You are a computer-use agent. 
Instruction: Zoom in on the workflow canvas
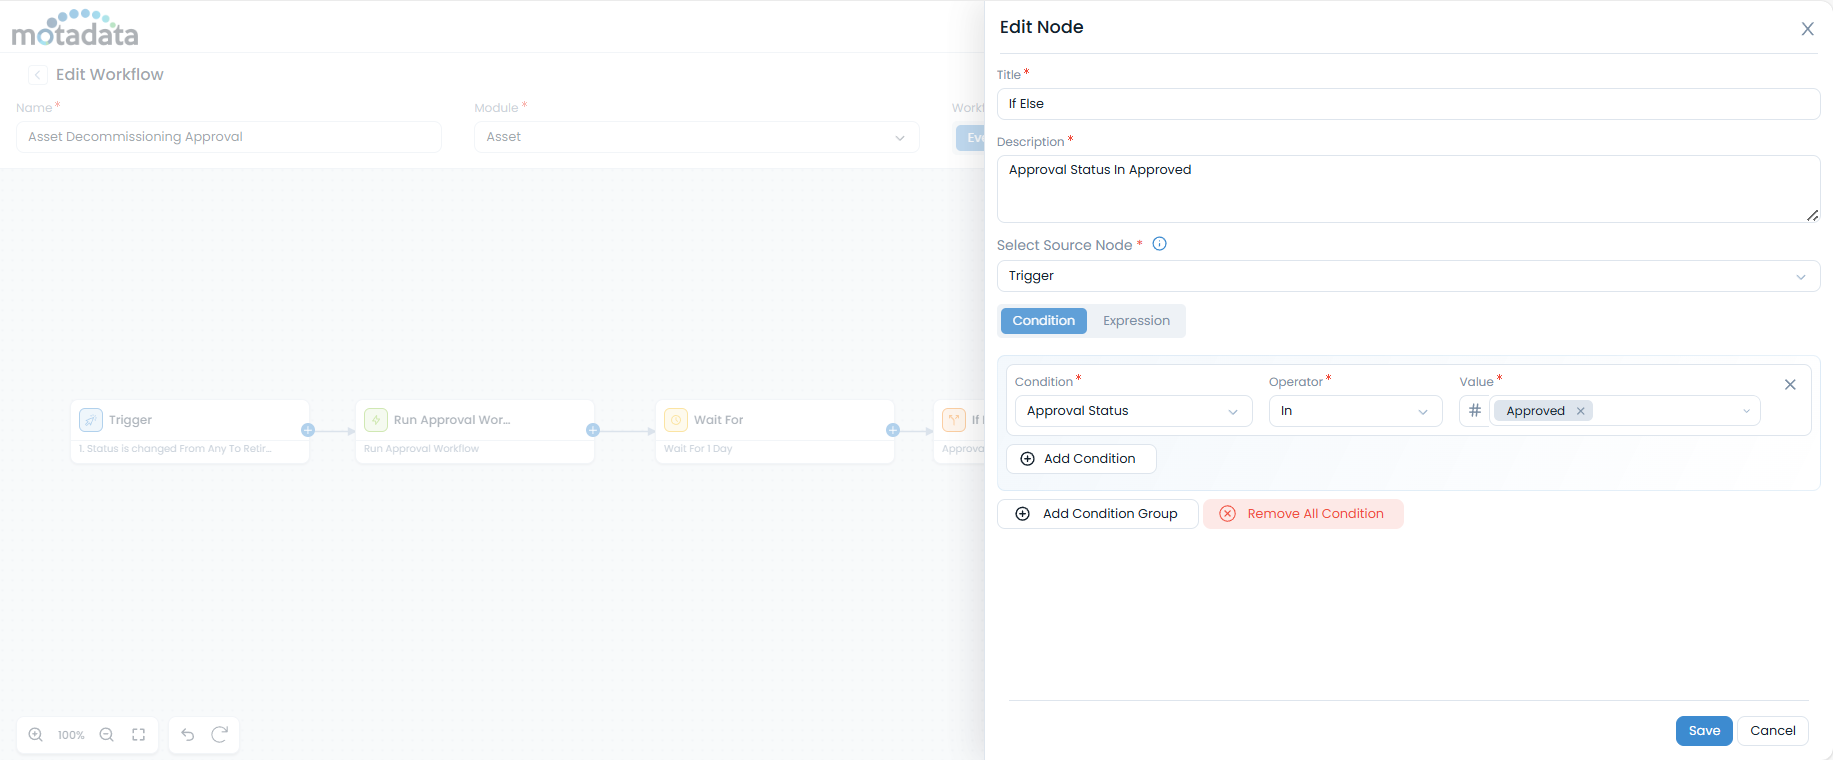pyautogui.click(x=36, y=735)
